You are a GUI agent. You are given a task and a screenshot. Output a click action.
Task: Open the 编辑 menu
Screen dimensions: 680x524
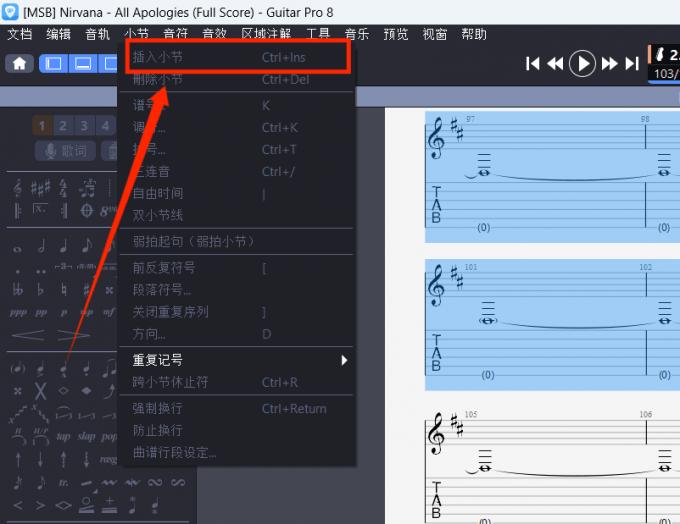[x=59, y=34]
